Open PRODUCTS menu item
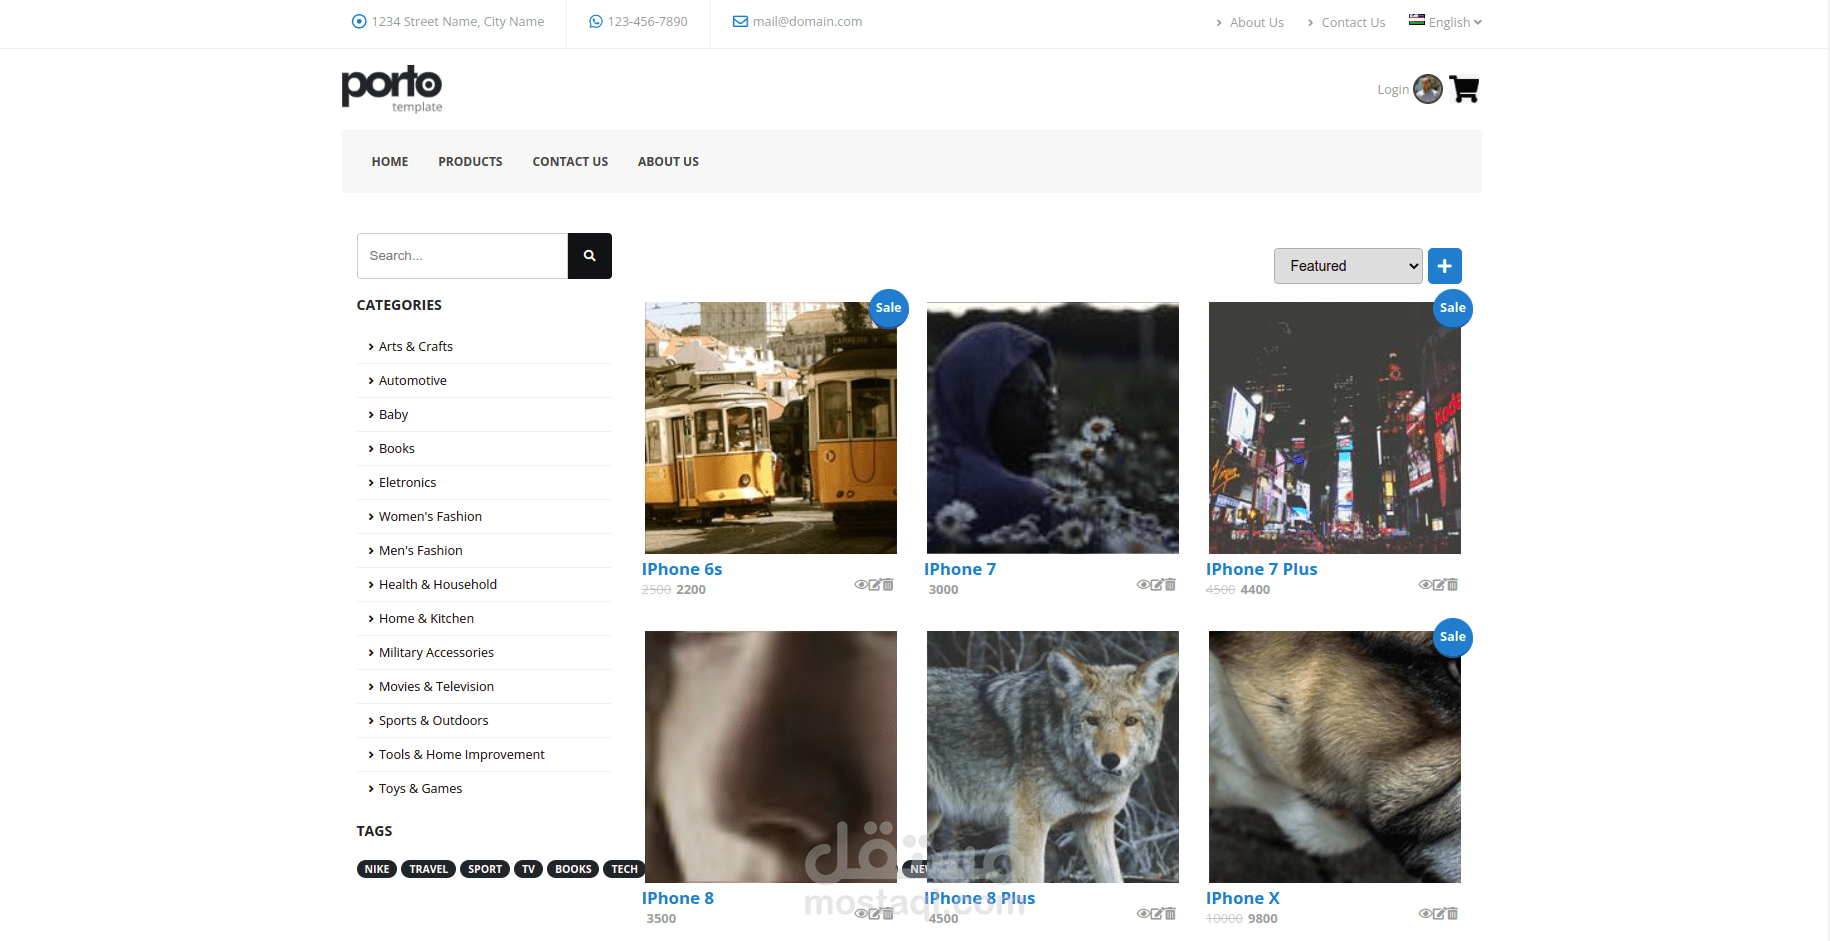Screen dimensions: 1830x941 [470, 162]
